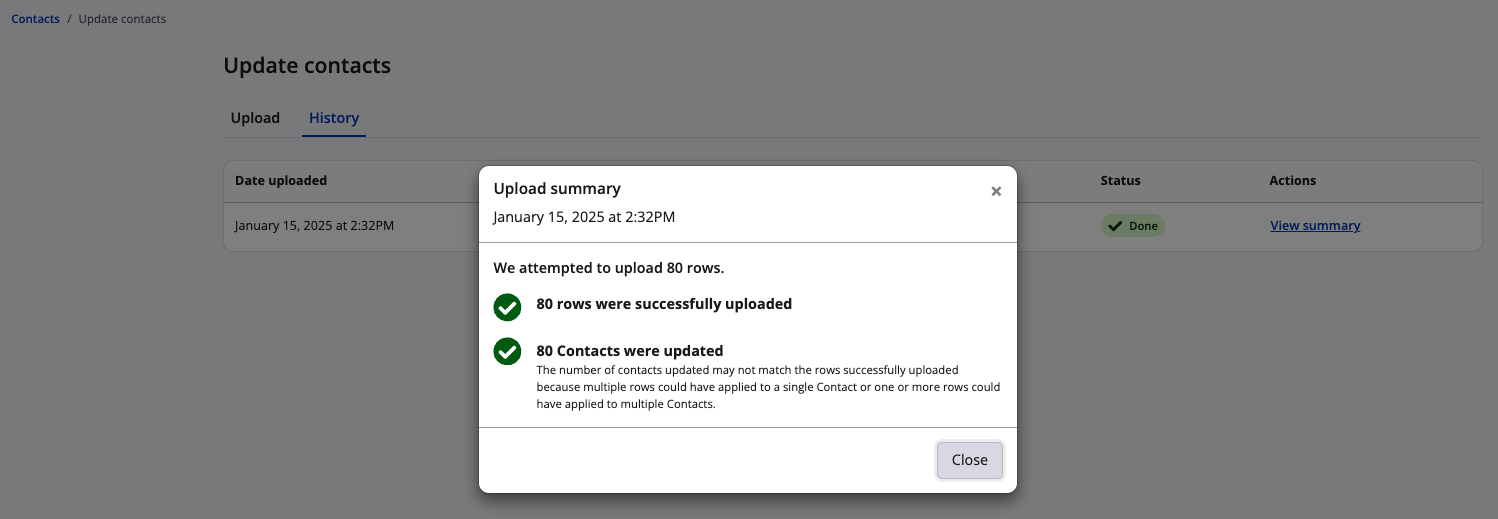Click the Update contacts page heading

point(307,66)
